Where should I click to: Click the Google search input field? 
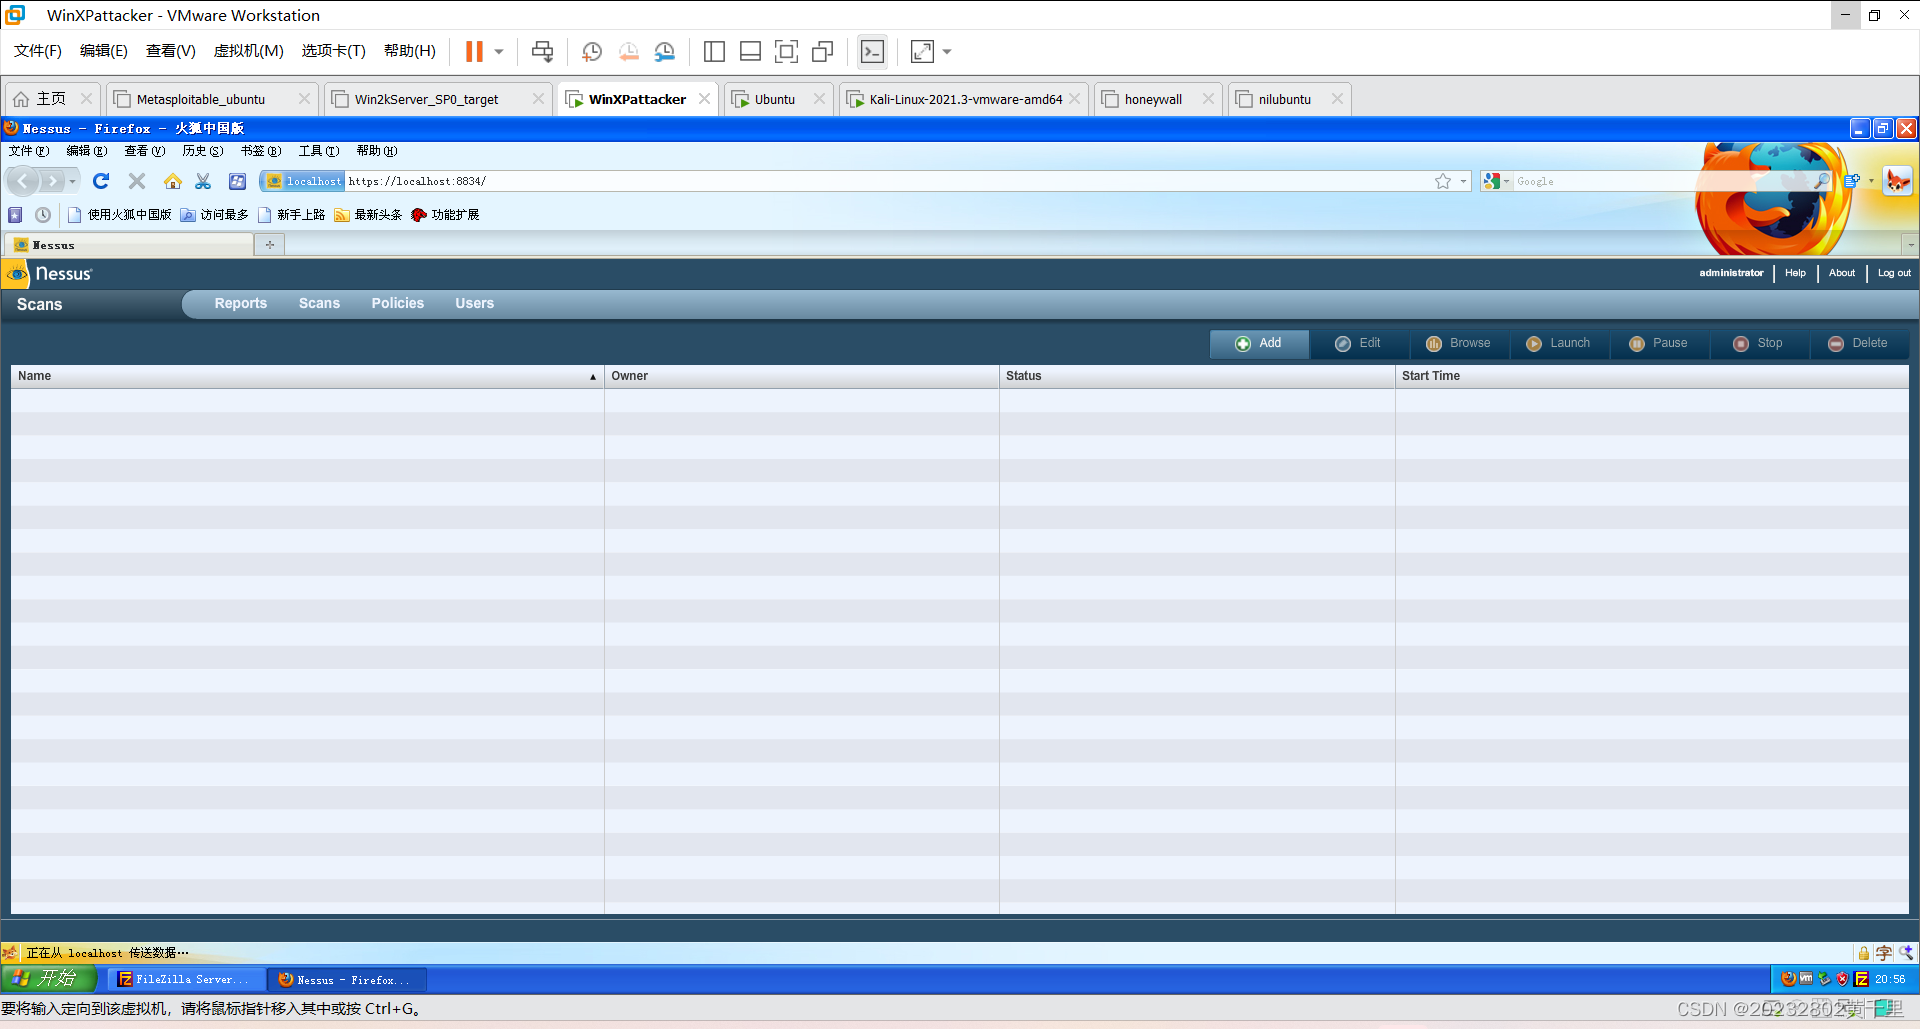pyautogui.click(x=1660, y=181)
